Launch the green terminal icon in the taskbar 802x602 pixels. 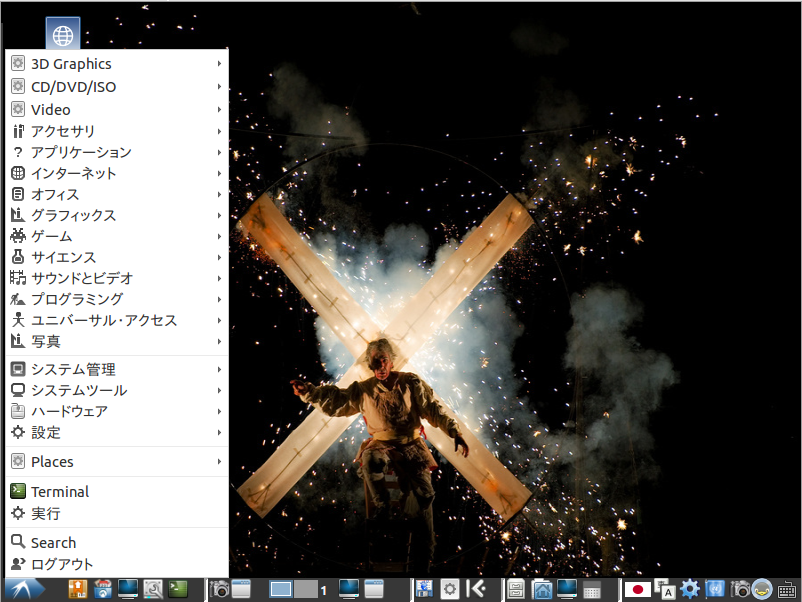tap(177, 590)
